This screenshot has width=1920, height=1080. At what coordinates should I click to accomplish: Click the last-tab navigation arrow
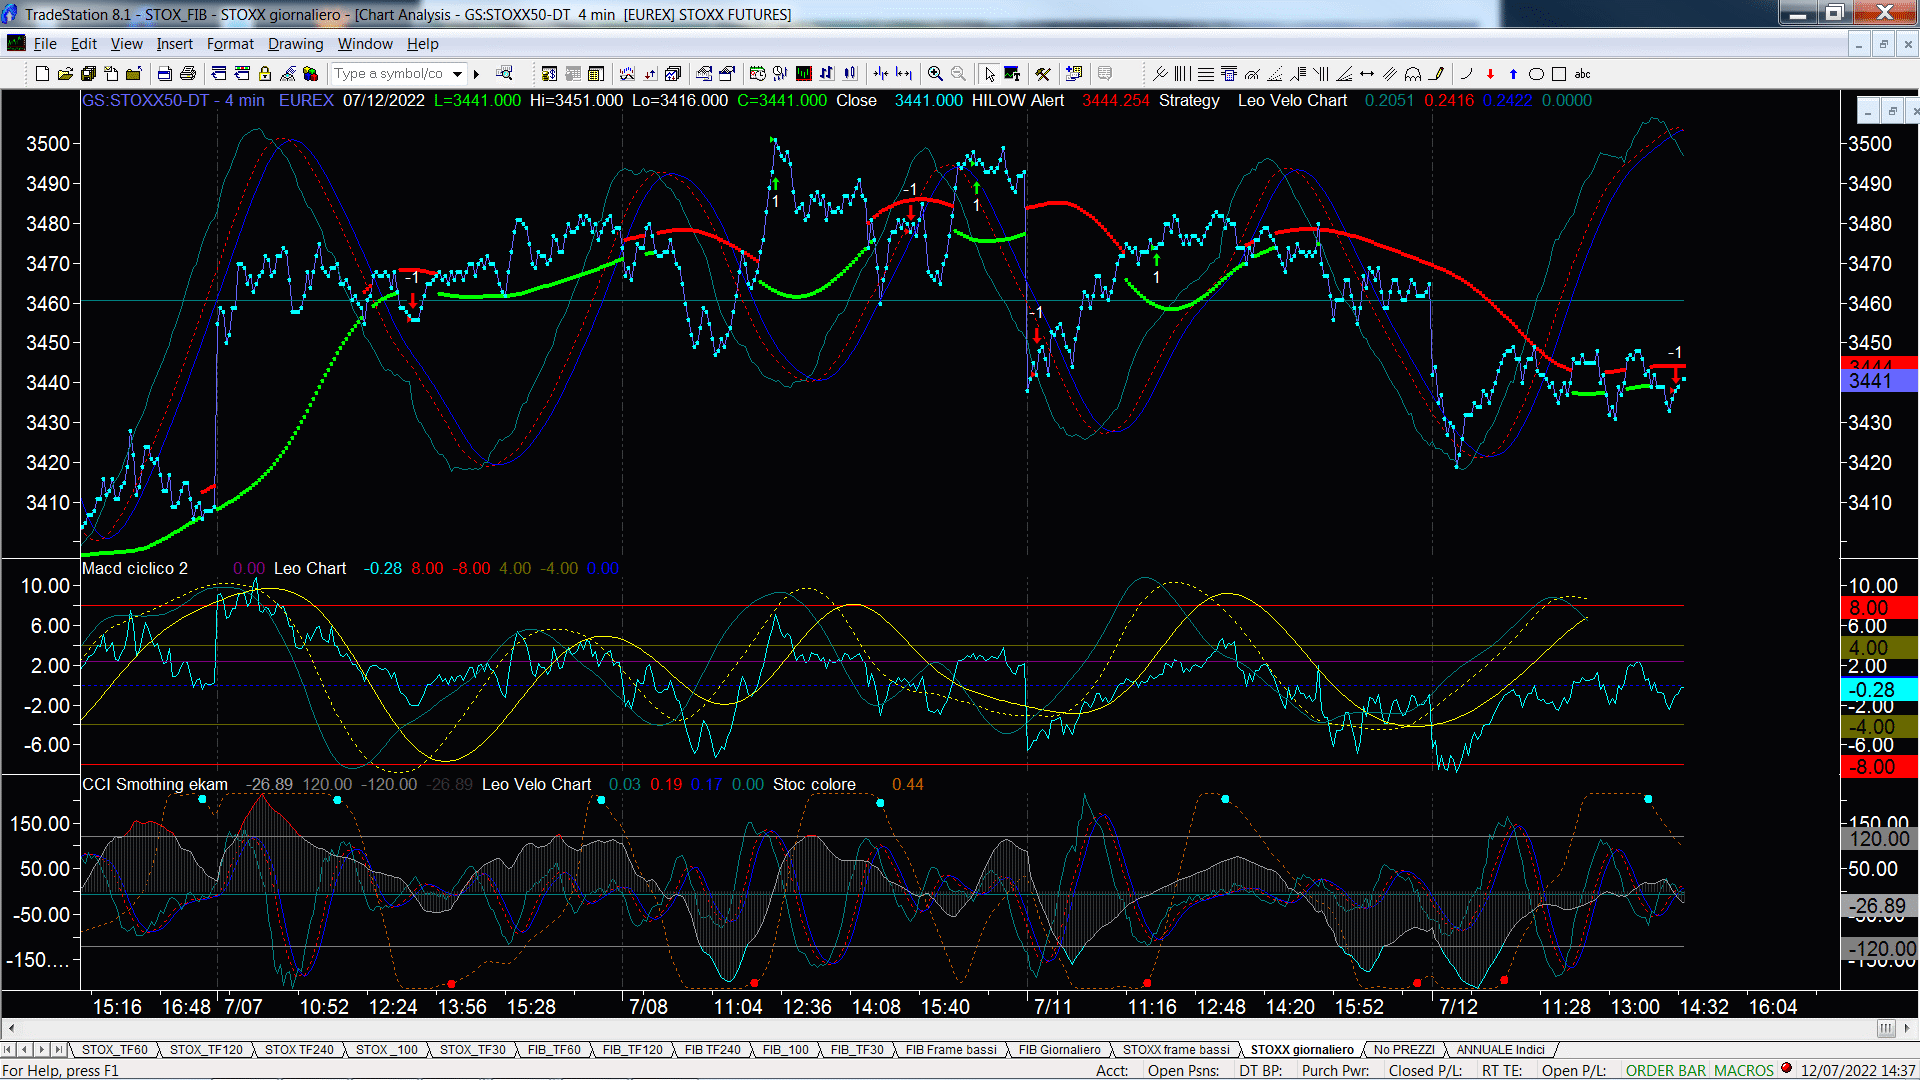tap(58, 1049)
